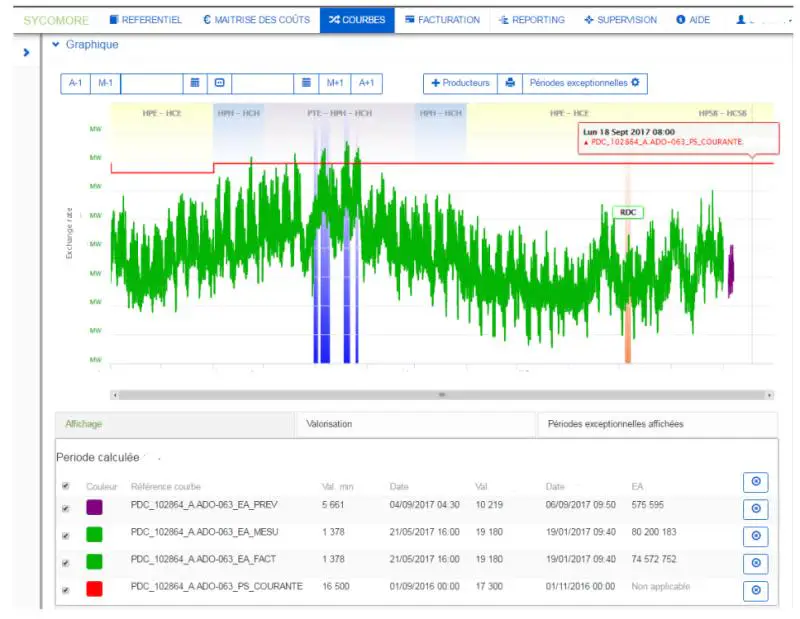Screen dimensions: 800x619
Task: Collapse the Graphique section chevron
Action: pos(56,44)
